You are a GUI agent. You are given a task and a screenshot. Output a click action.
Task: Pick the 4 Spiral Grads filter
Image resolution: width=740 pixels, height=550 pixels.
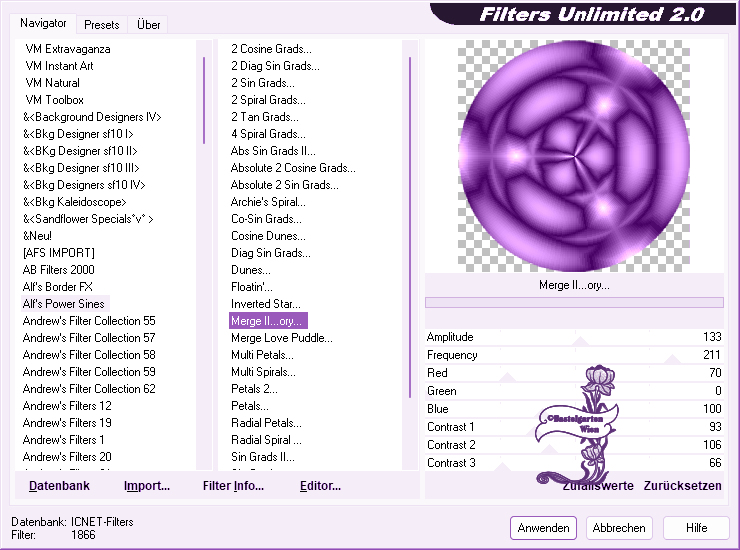(x=268, y=134)
